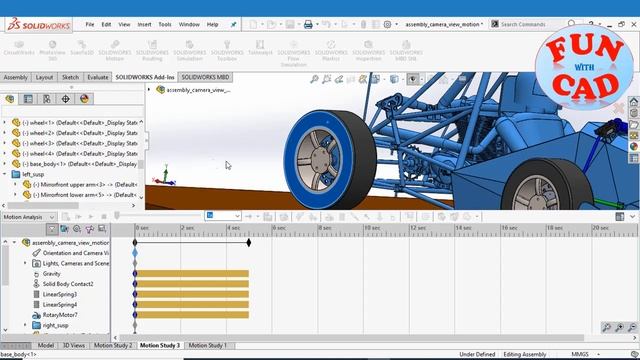Click the MotionManager layout toggle icon
This screenshot has width=640, height=360.
click(620, 217)
